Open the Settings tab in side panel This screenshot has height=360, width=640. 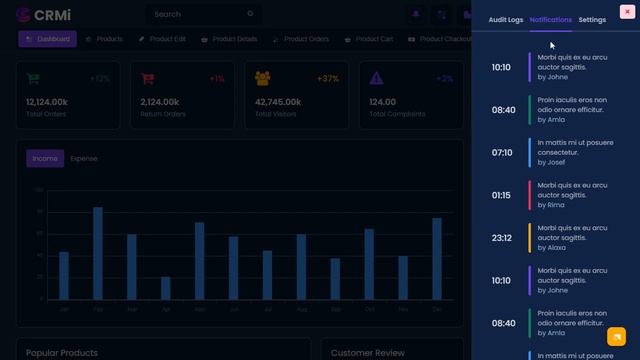(x=592, y=20)
